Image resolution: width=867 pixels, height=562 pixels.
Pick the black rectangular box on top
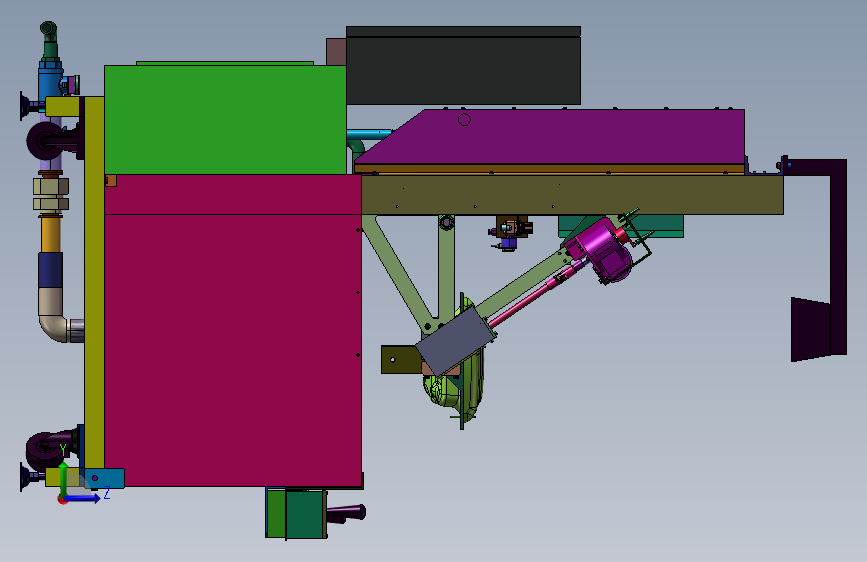463,65
